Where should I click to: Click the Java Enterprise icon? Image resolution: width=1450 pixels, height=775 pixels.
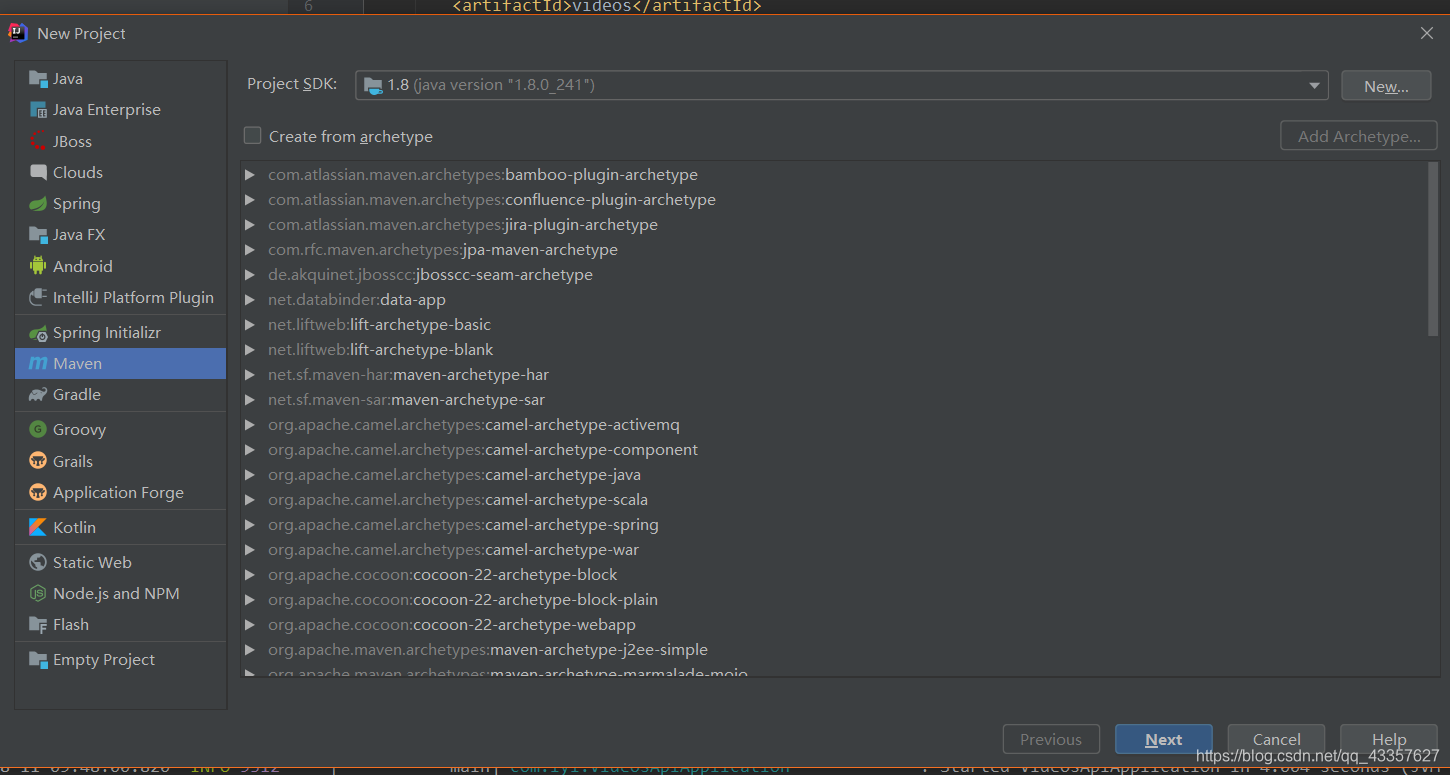[38, 110]
